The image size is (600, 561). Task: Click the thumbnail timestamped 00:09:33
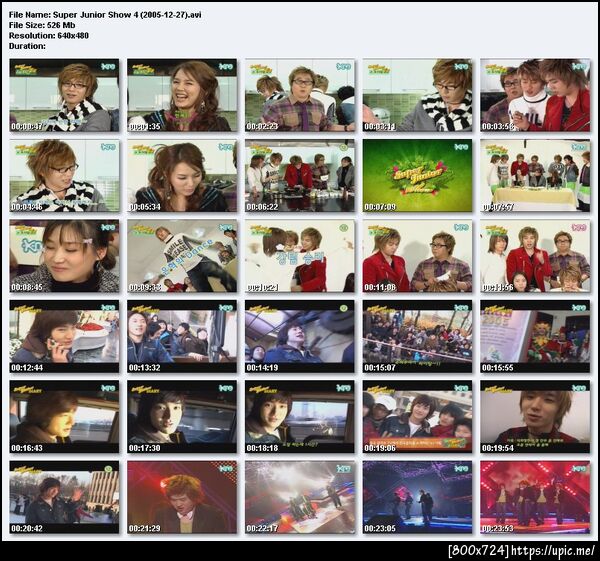[x=182, y=256]
